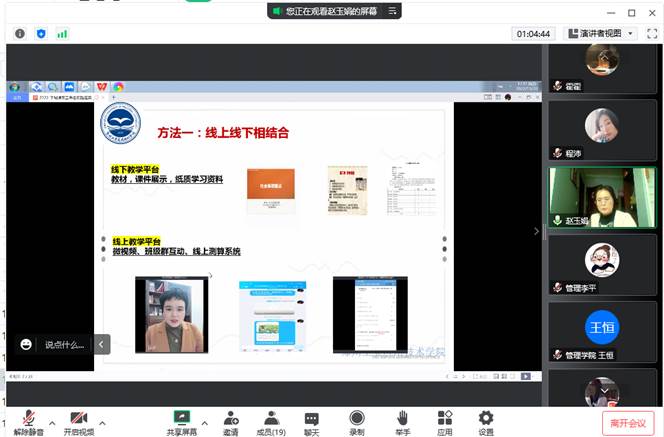Open the 演讲者视图 view dropdown

coord(600,33)
